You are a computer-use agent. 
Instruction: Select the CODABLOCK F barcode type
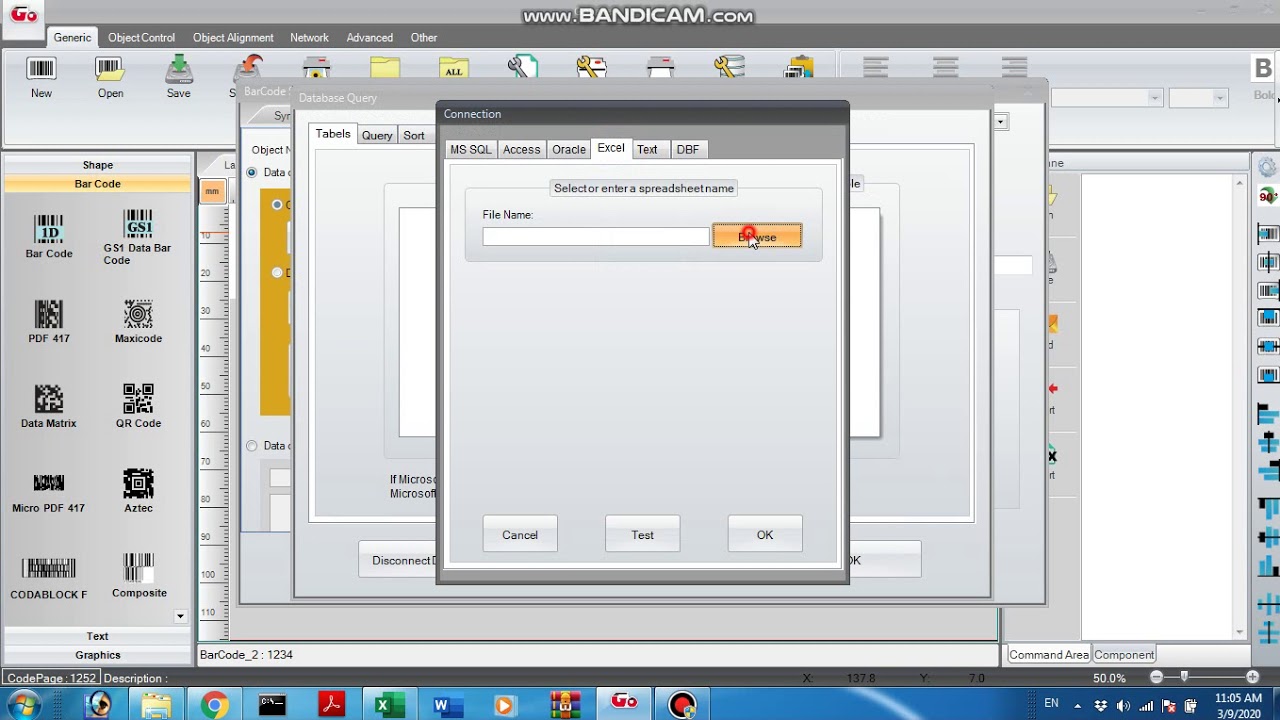[49, 577]
